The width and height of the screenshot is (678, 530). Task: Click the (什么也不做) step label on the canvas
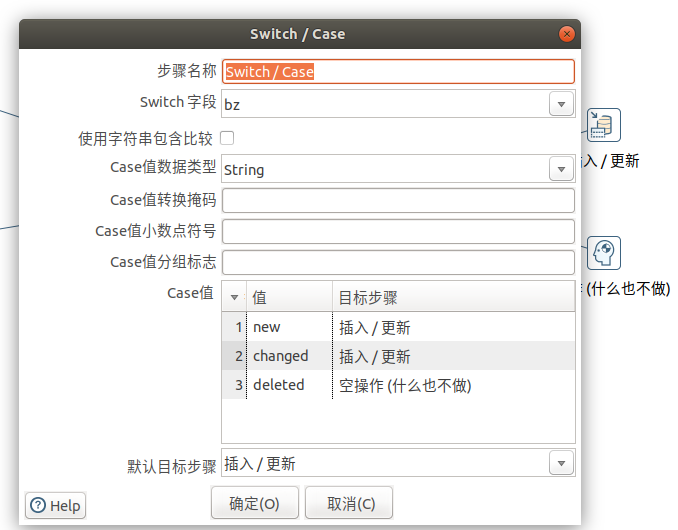point(627,288)
